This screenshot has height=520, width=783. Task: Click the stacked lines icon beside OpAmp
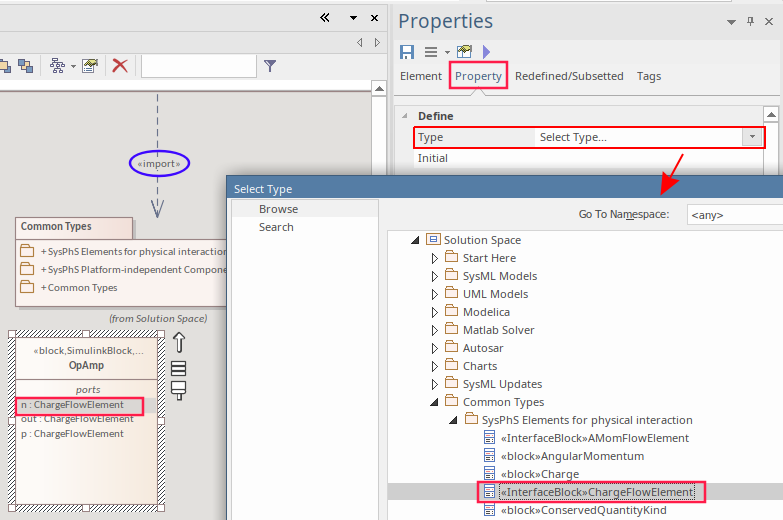pos(179,367)
